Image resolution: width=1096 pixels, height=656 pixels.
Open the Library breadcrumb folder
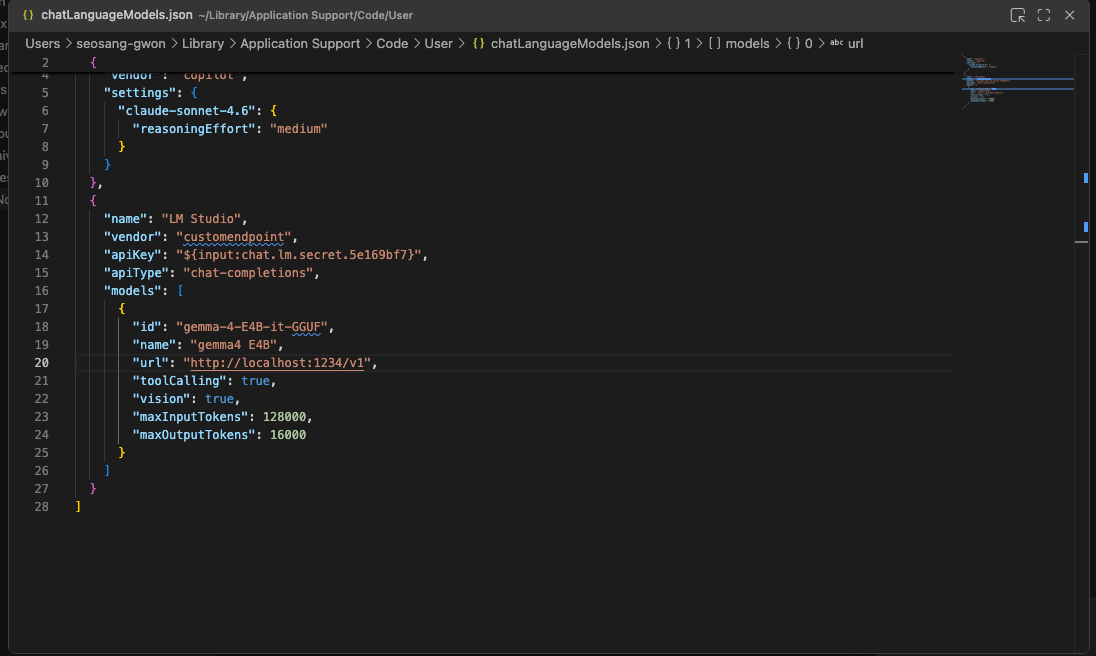coord(203,43)
